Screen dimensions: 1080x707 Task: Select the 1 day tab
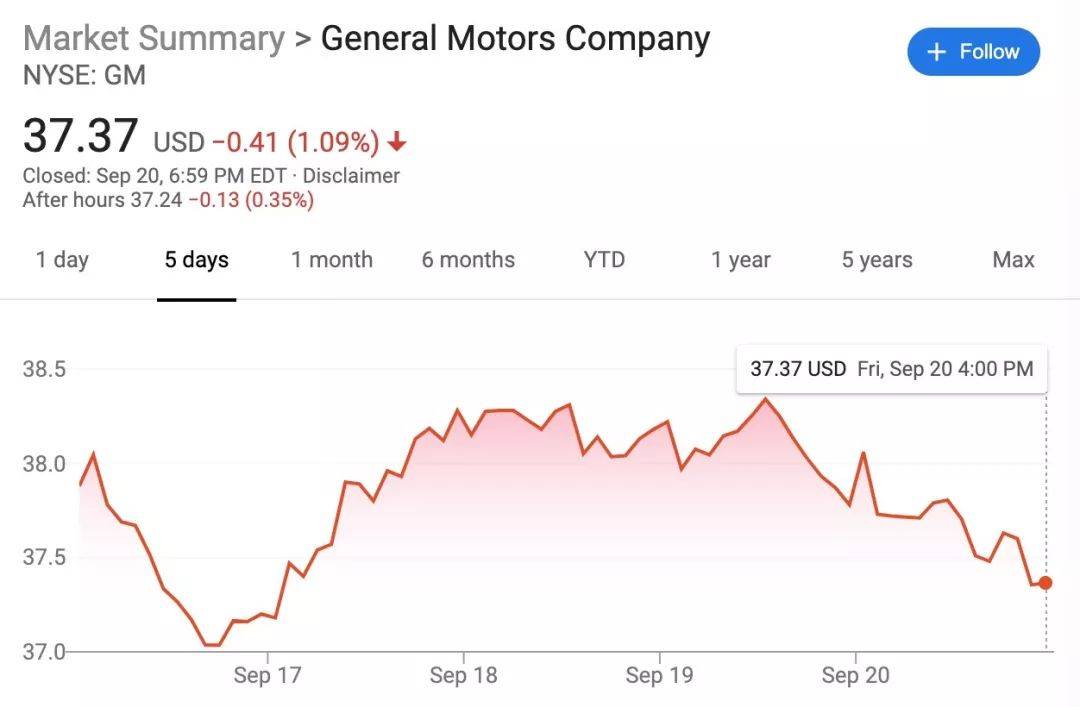[x=62, y=260]
